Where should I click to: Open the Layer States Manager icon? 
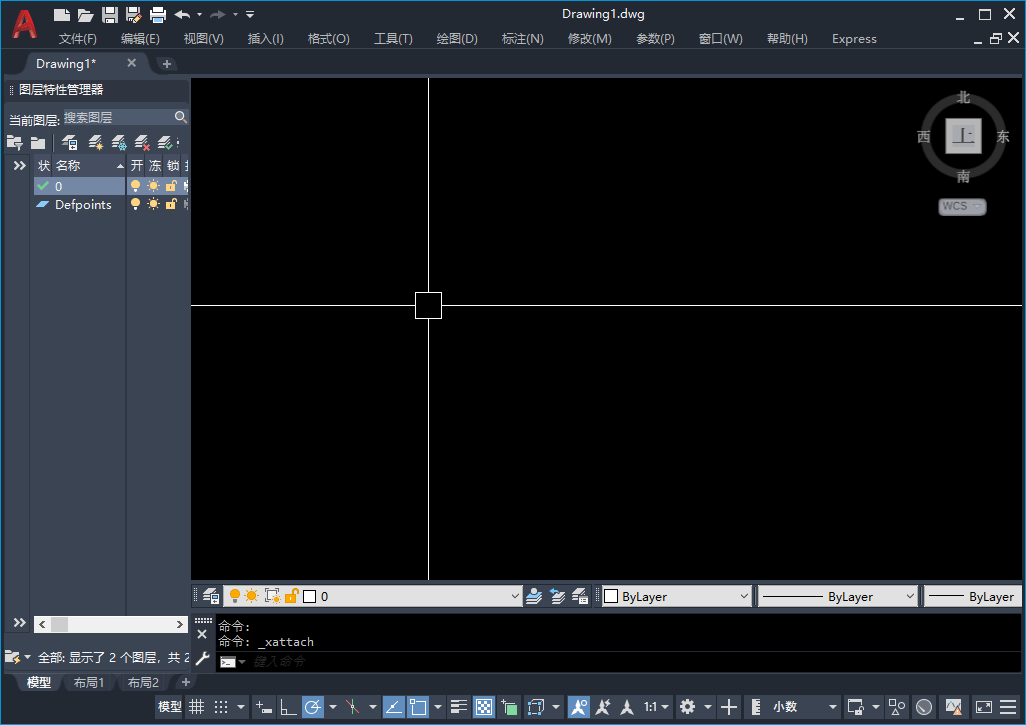pyautogui.click(x=69, y=143)
